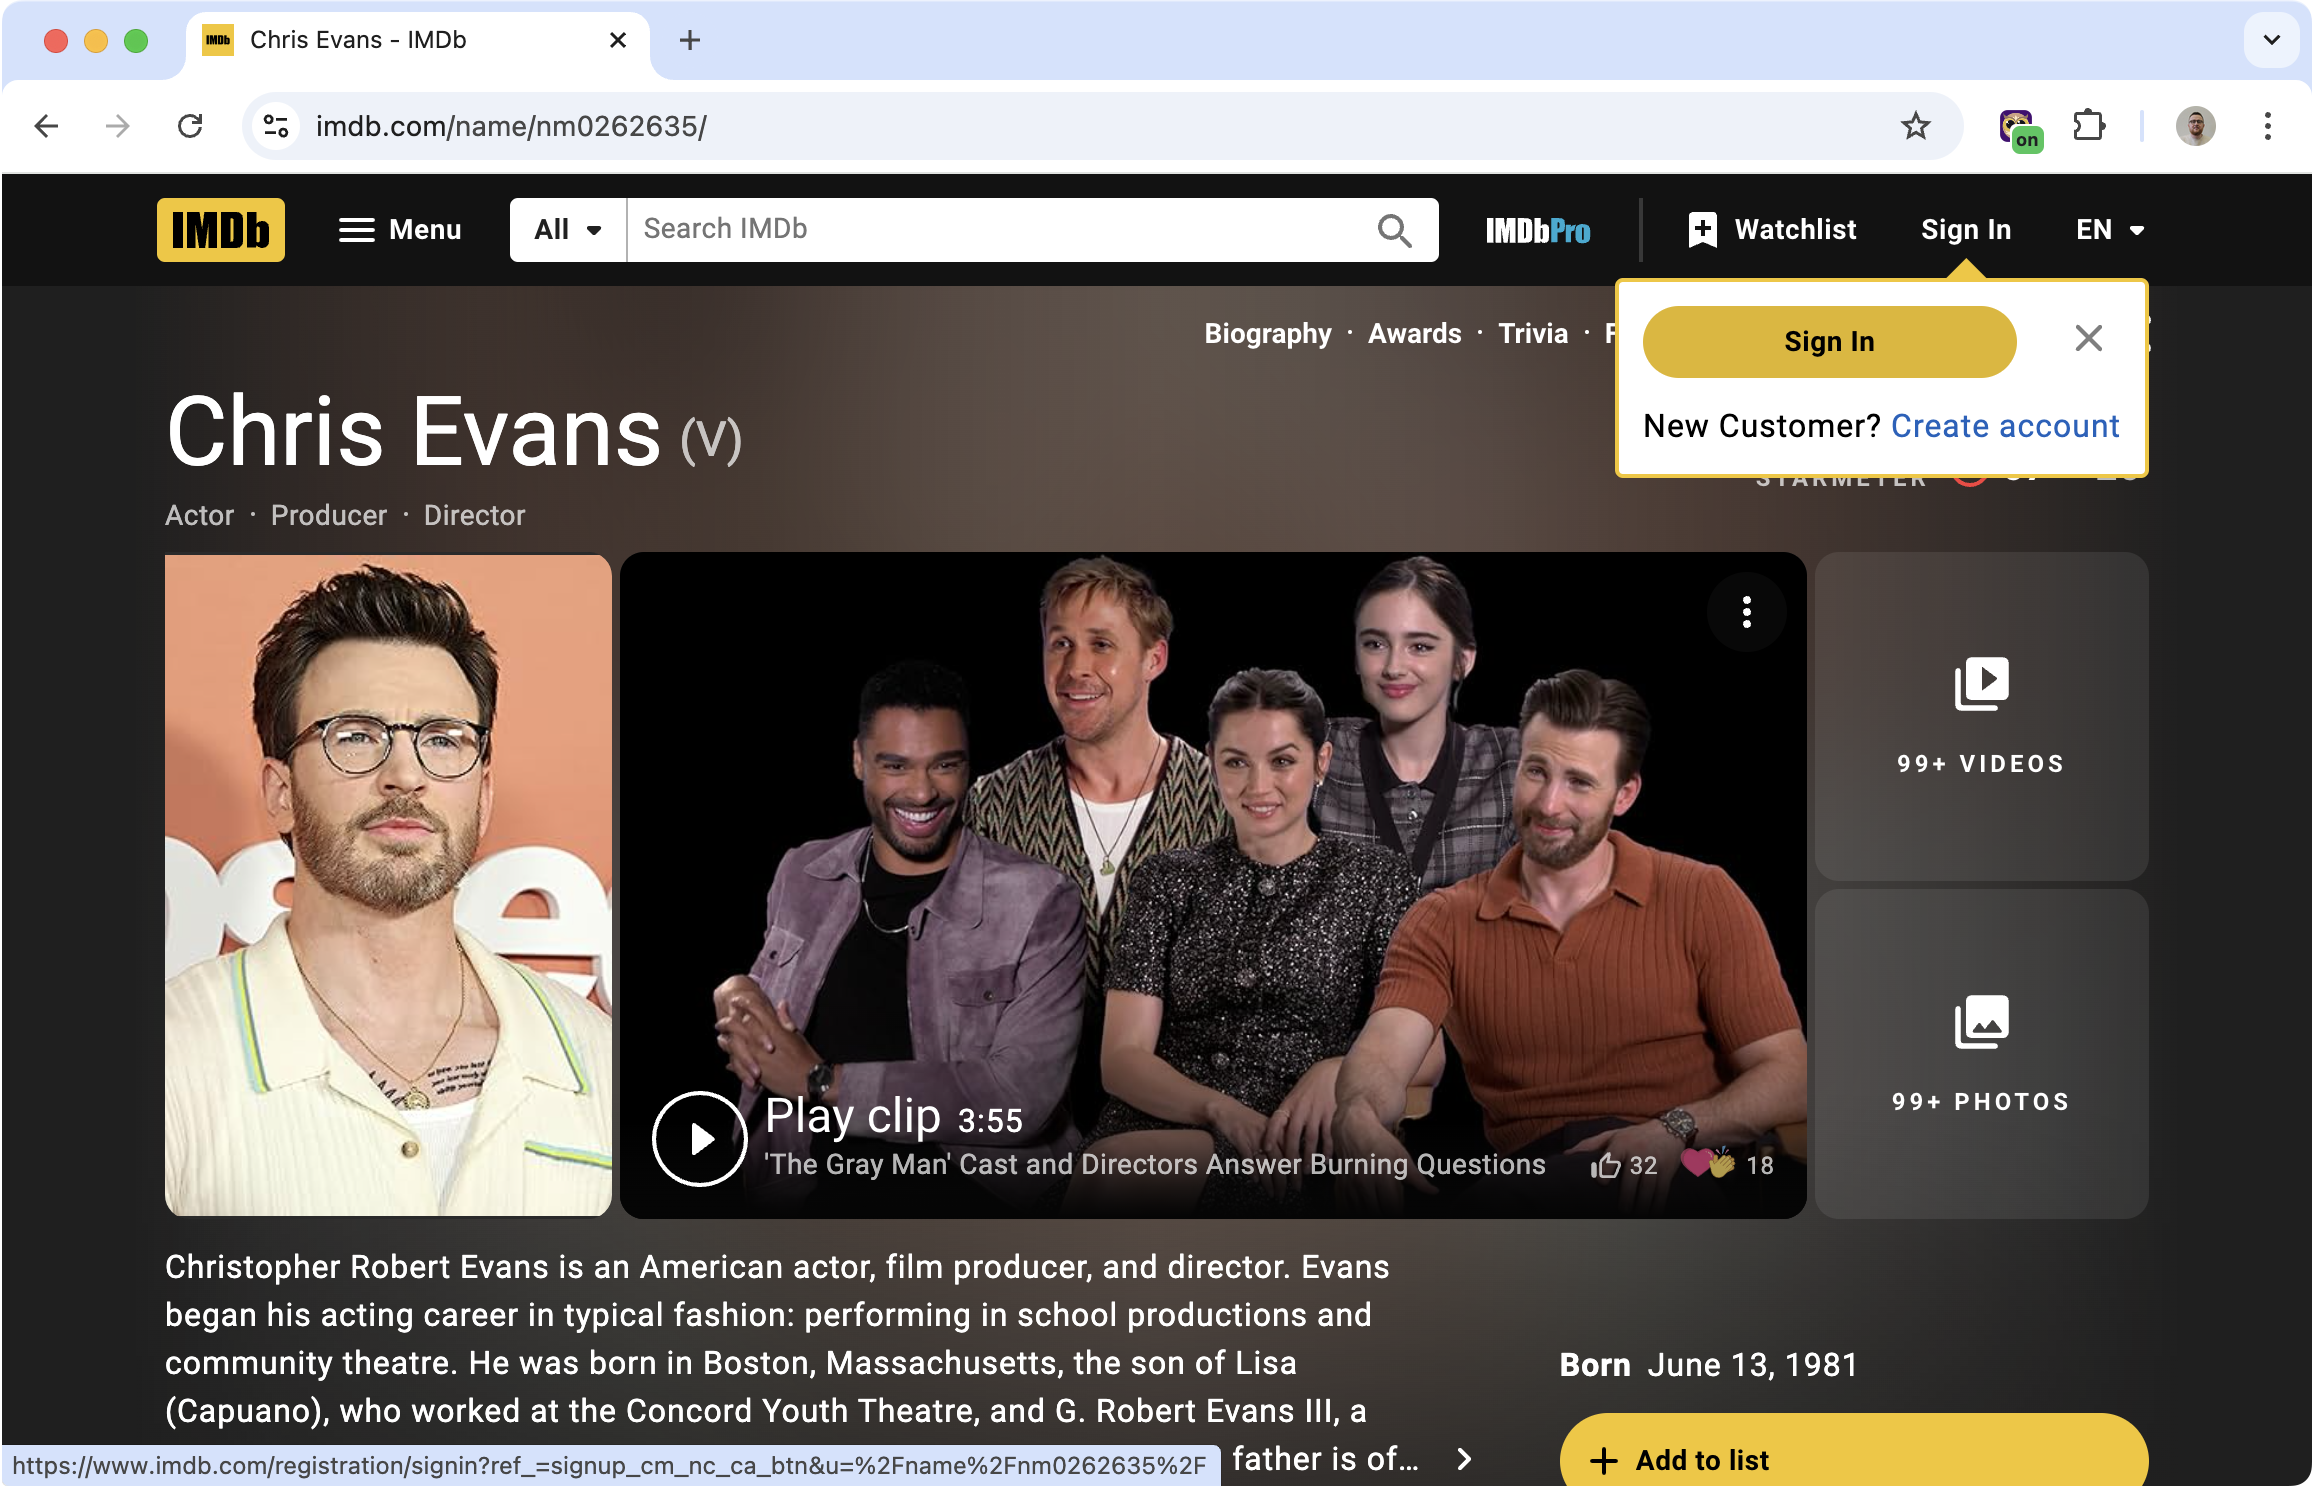Screen dimensions: 2312x1488
Task: Close the Sign In popup with X
Action: click(2090, 339)
